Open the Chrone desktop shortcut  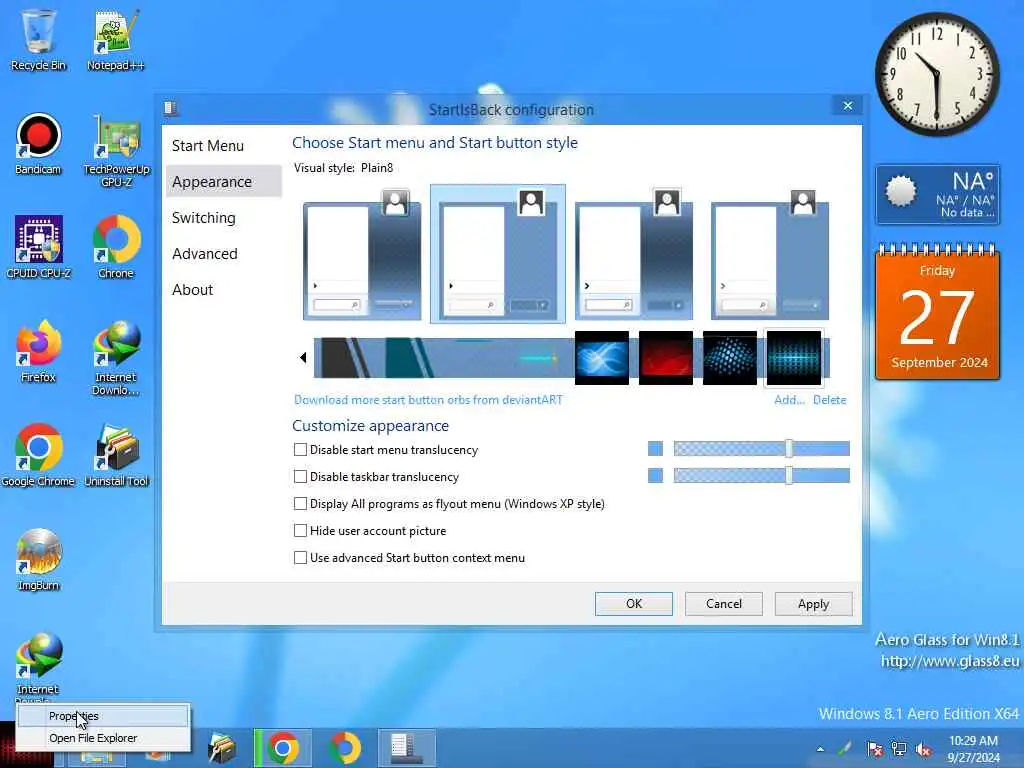click(x=116, y=247)
